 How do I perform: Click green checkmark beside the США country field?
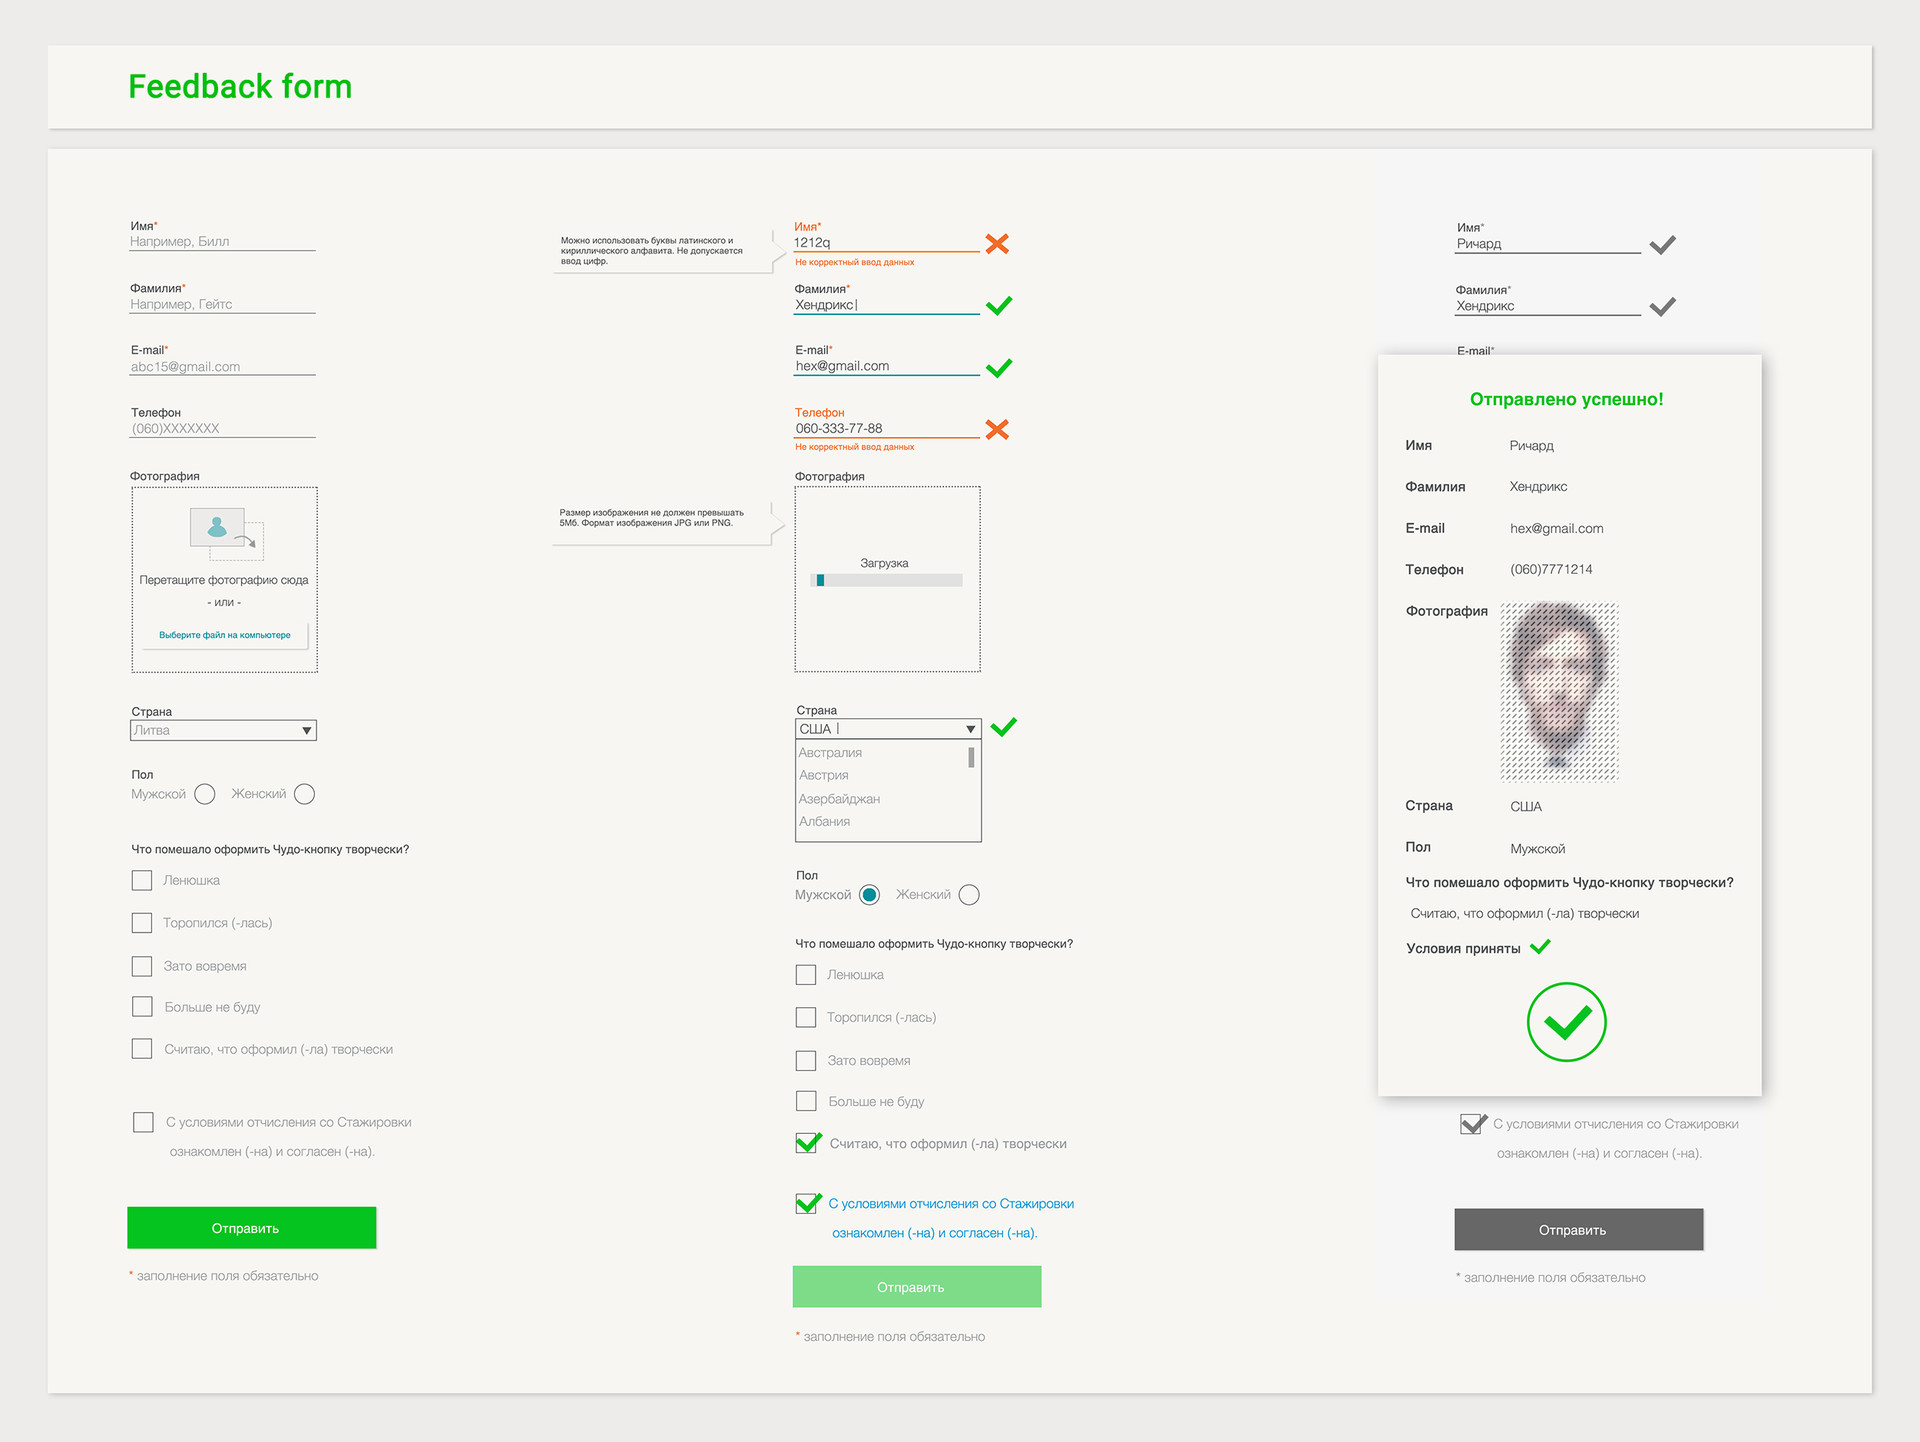[1003, 727]
